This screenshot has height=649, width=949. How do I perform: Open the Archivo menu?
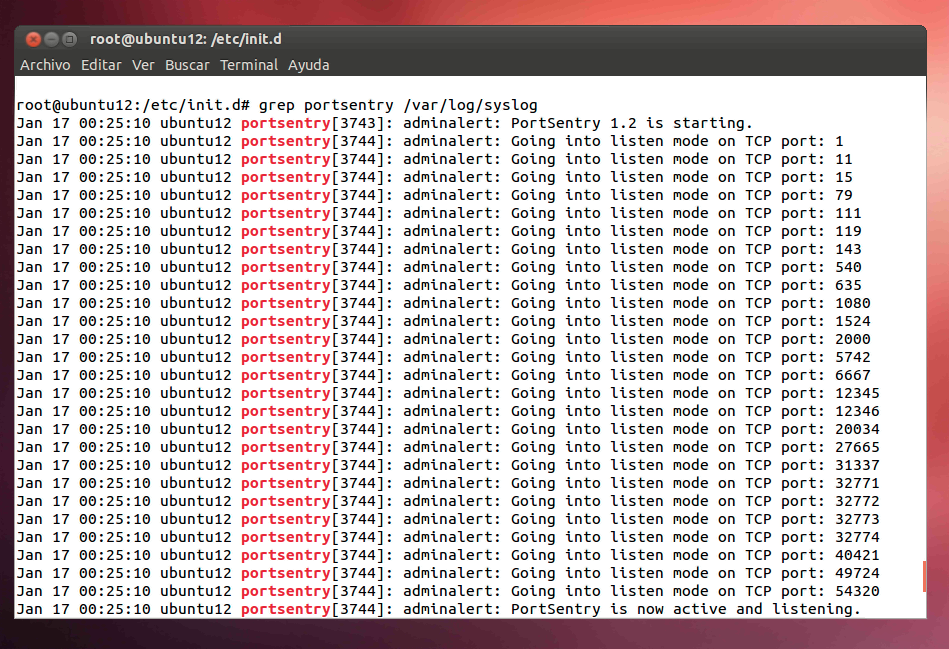click(x=45, y=65)
